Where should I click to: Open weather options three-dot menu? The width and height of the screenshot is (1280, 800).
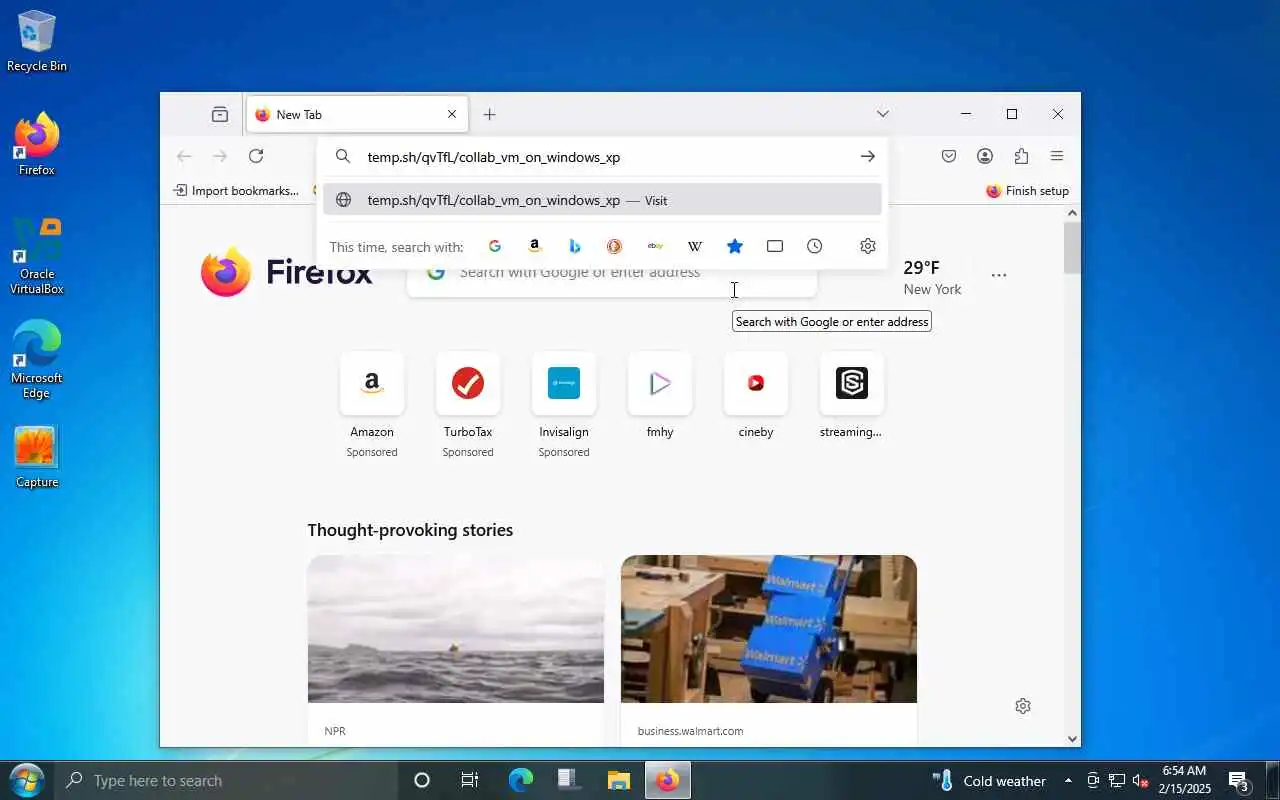(998, 275)
